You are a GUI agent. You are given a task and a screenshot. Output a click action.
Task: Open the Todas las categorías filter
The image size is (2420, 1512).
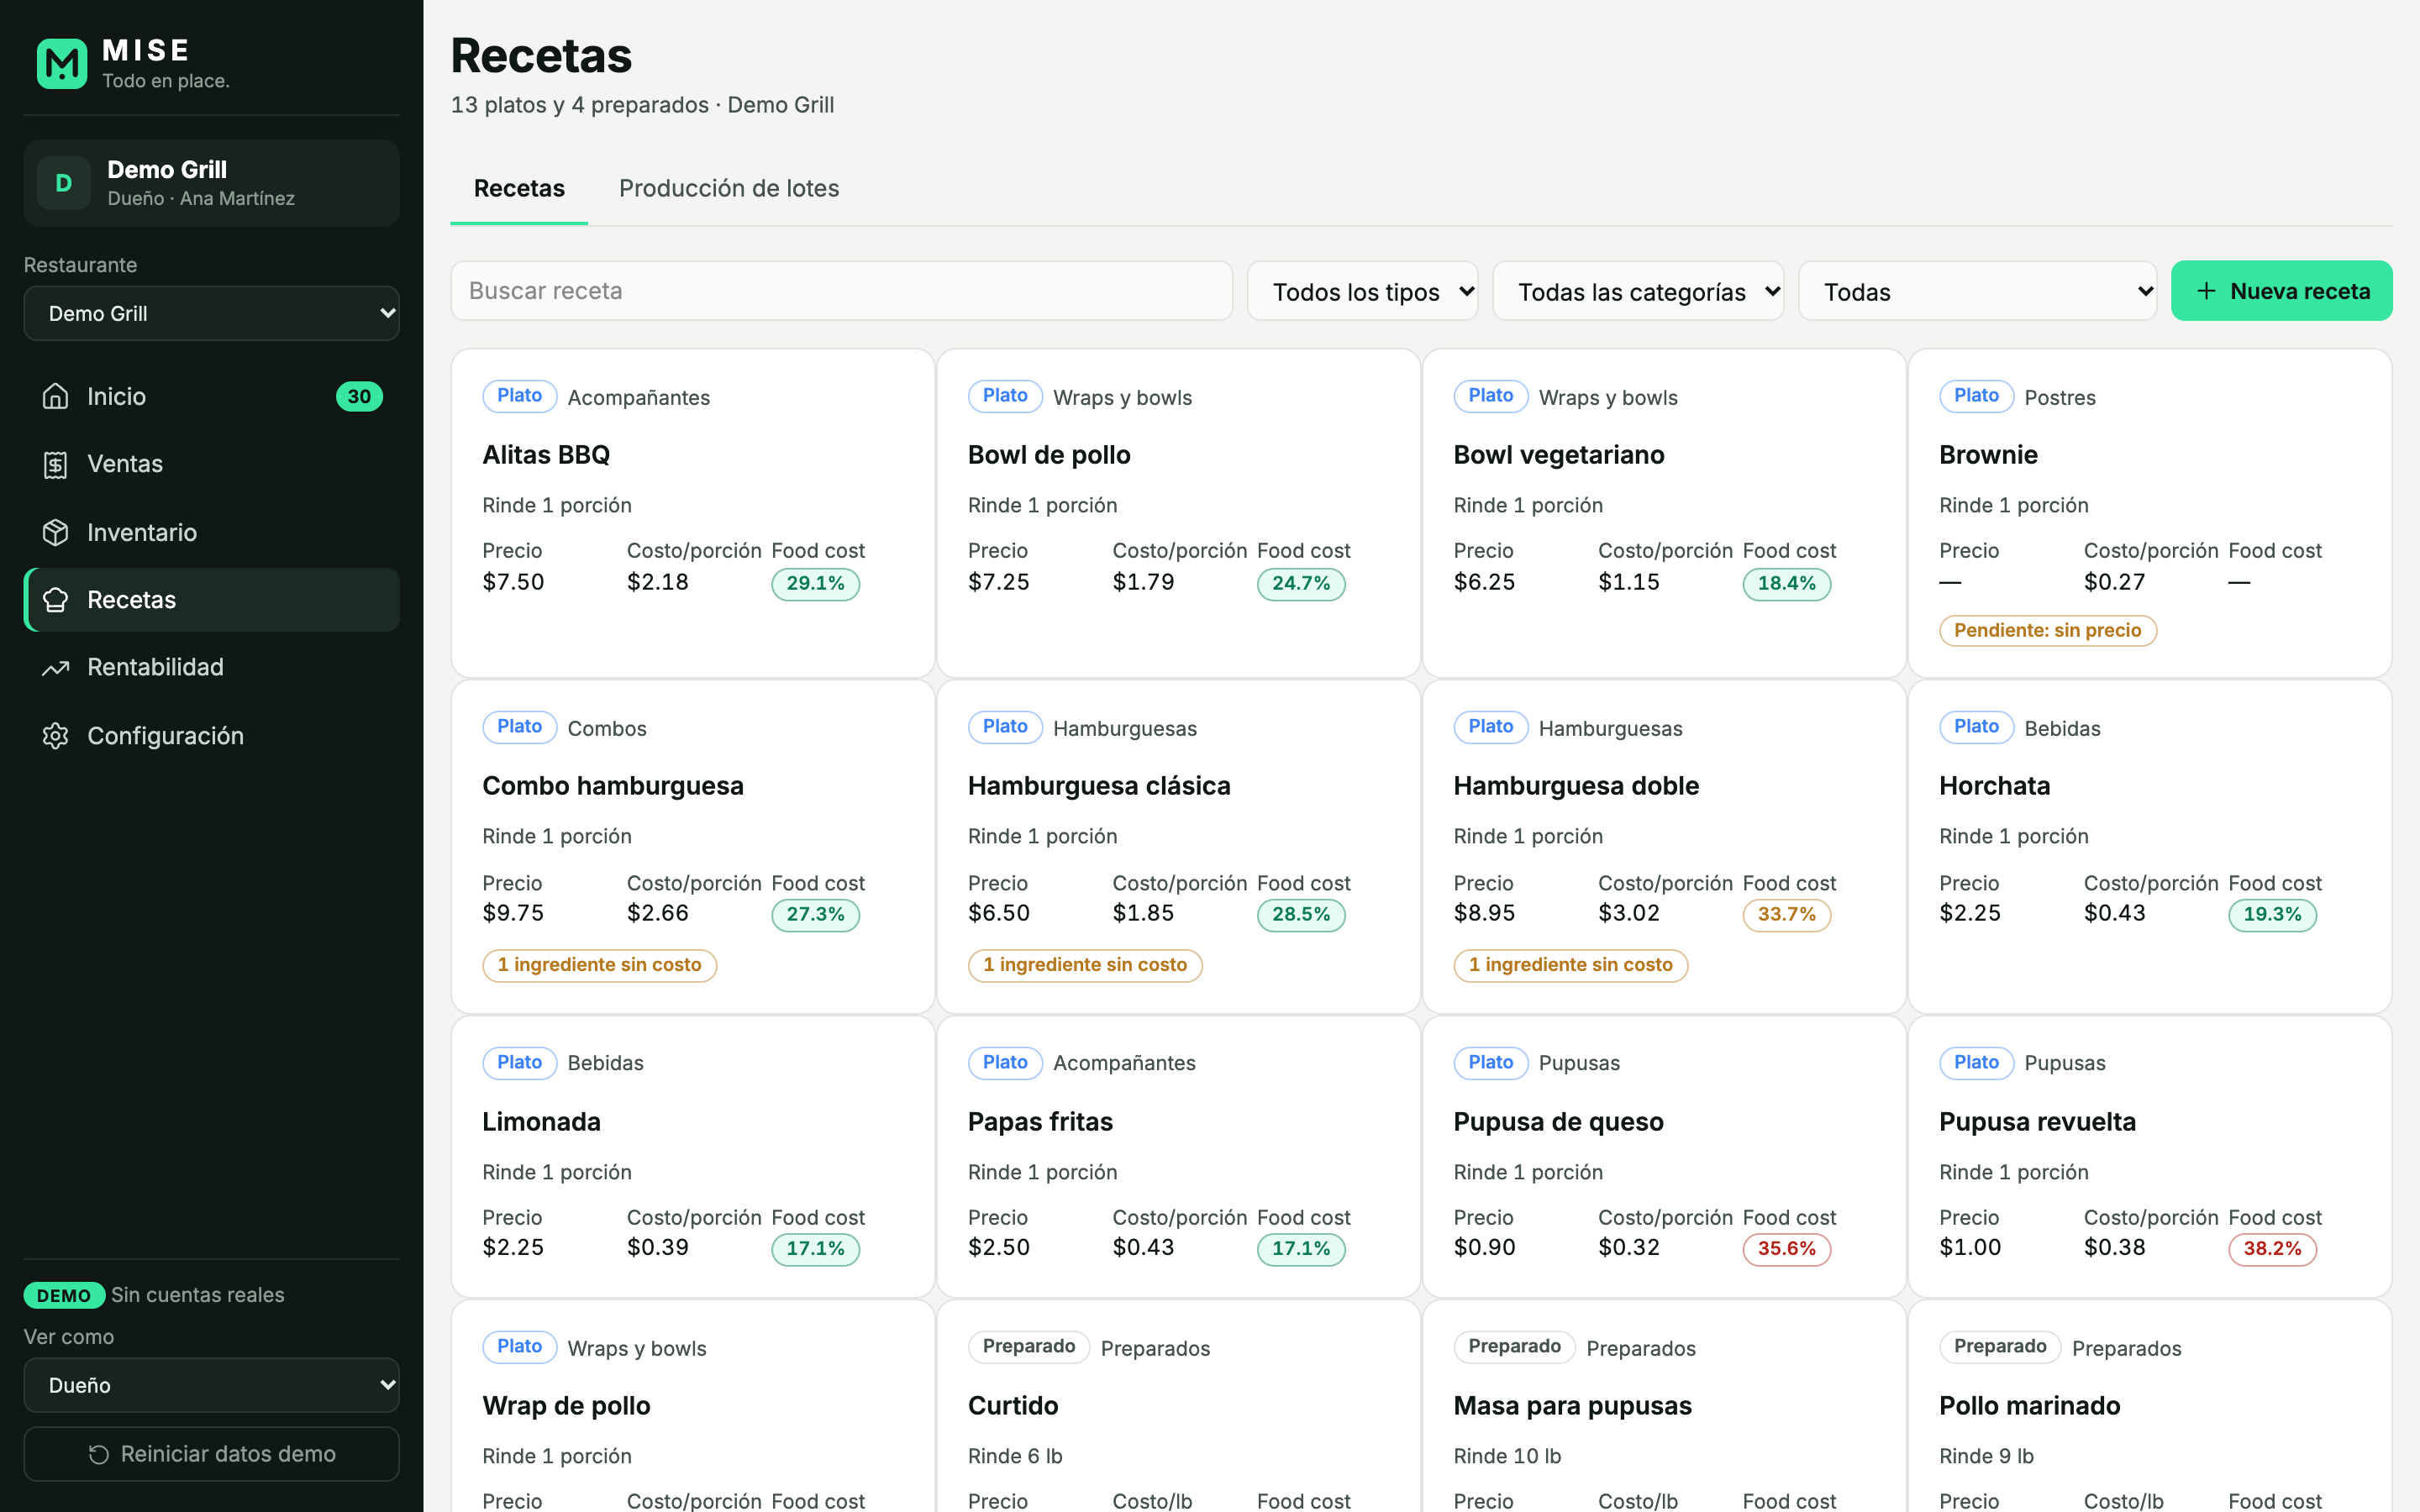(x=1638, y=292)
